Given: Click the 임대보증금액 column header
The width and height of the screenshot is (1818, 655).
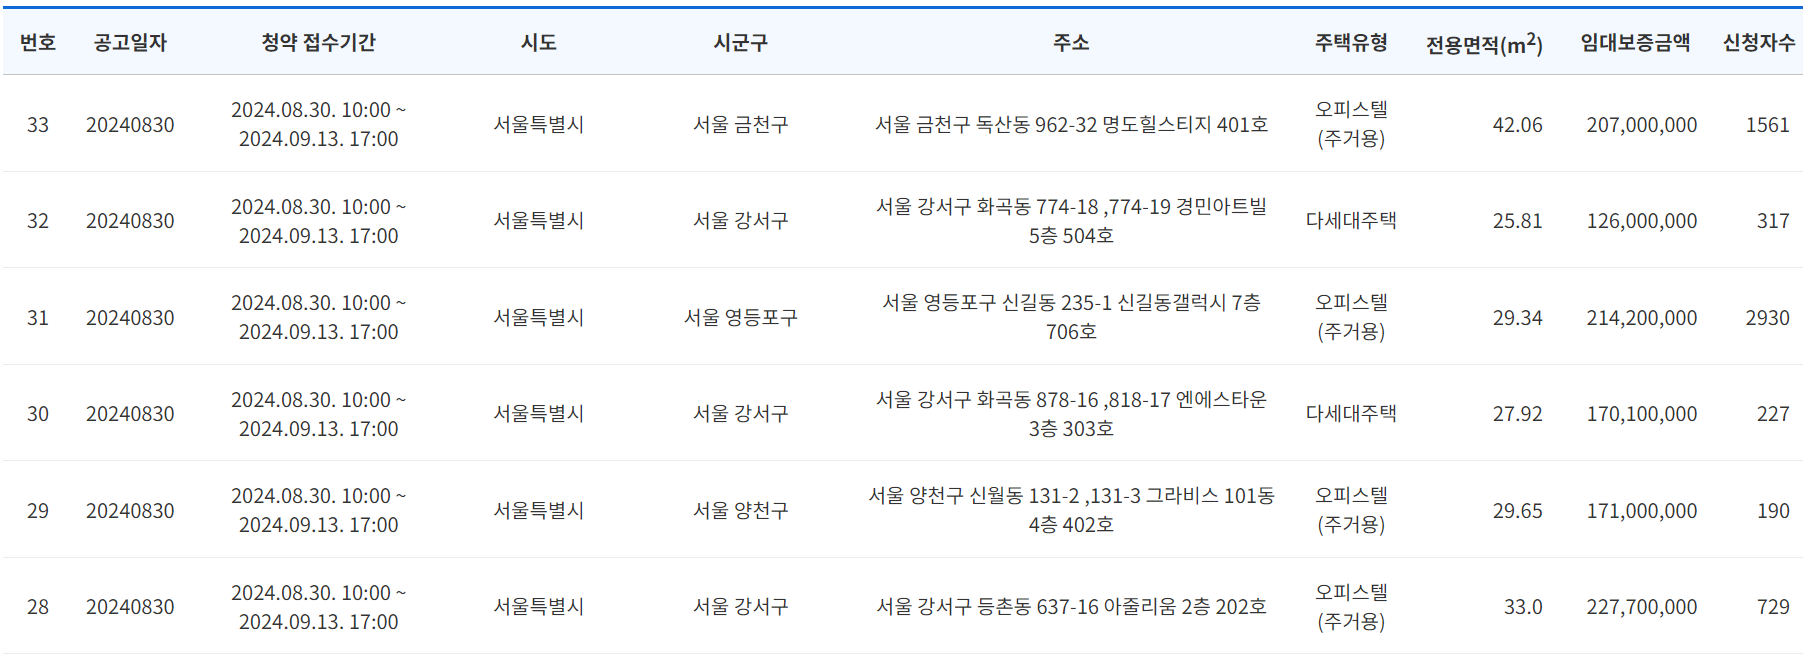Looking at the screenshot, I should pyautogui.click(x=1635, y=42).
